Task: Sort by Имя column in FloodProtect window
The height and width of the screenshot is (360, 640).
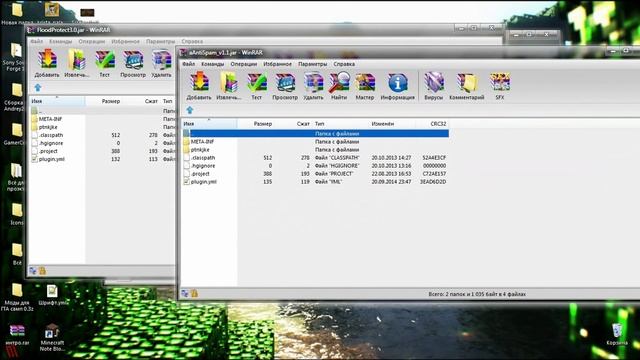Action: pyautogui.click(x=57, y=101)
